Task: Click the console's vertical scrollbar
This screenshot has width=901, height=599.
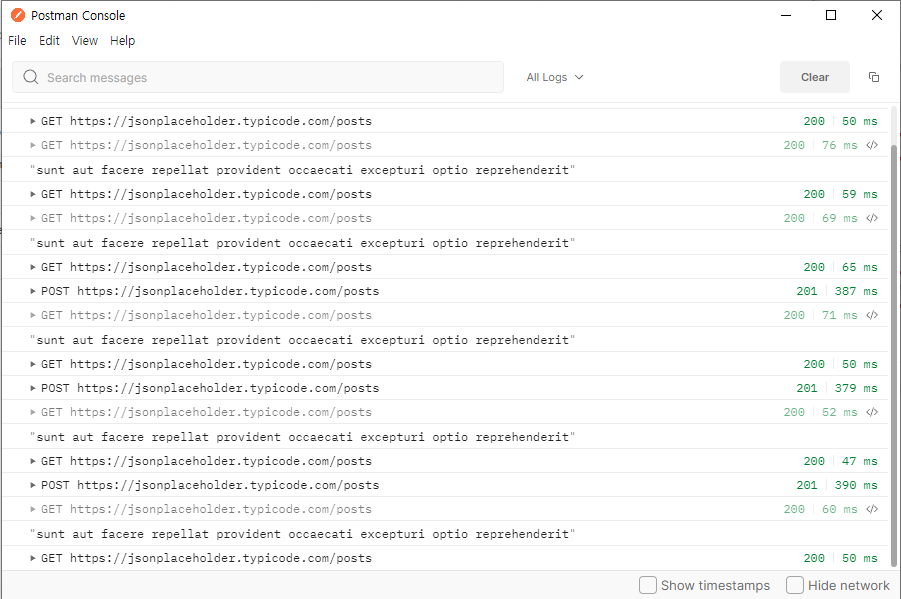Action: (894, 354)
